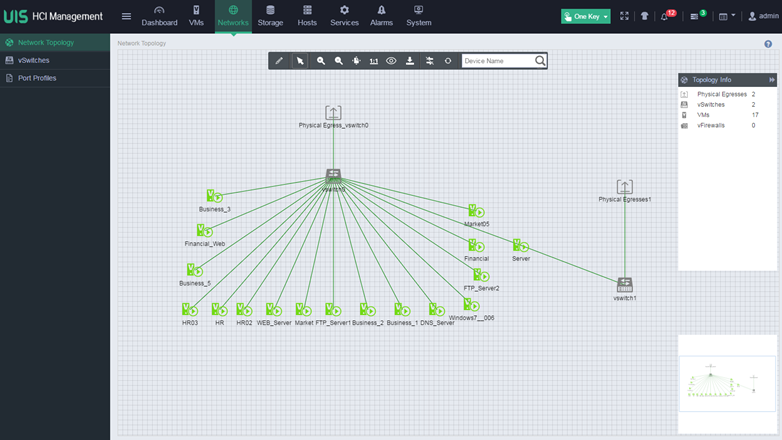Open the admin user account
Screen dimensions: 782x440
tap(763, 16)
